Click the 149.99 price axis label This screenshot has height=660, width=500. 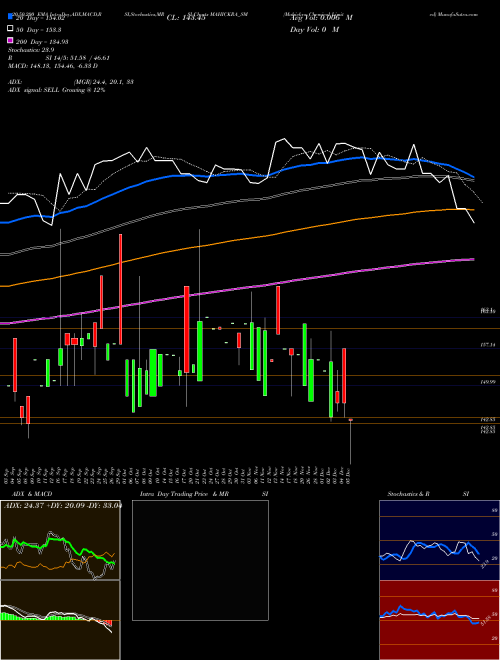pos(488,382)
